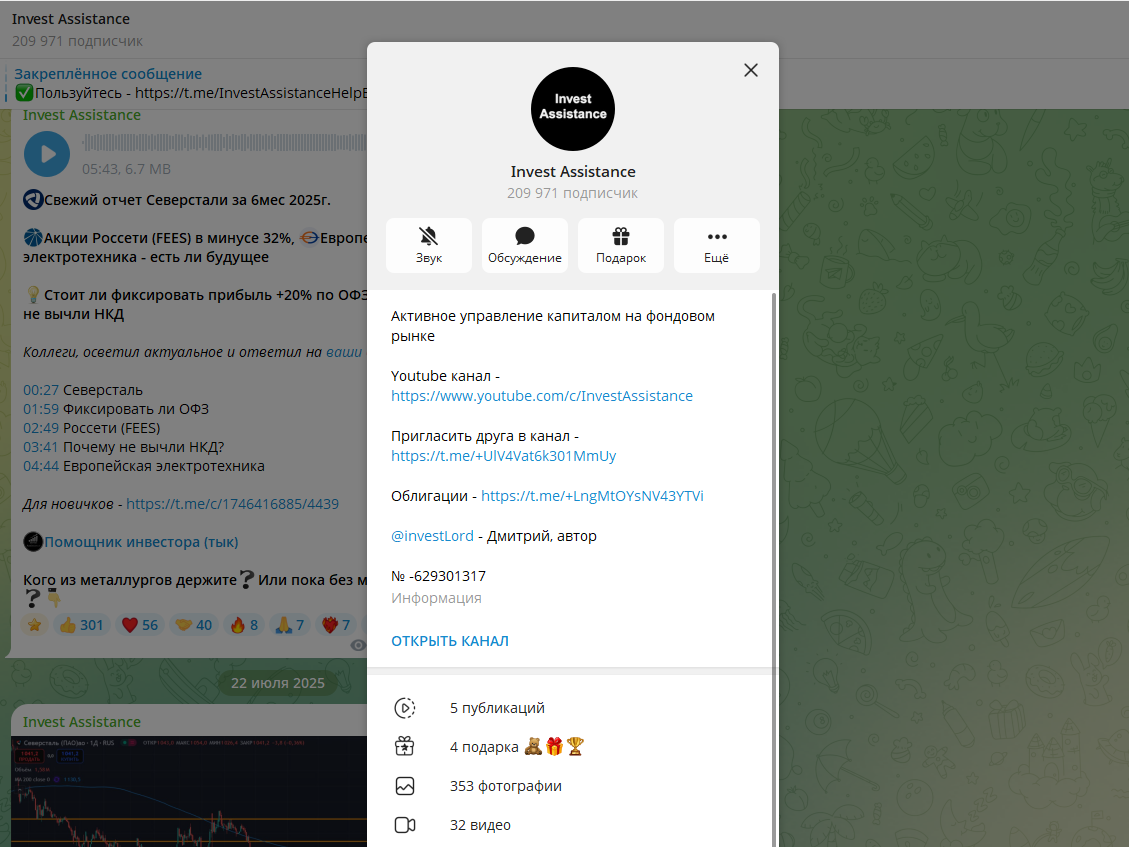Jump to timestamp 00:27 Северсталь
1129x847 pixels.
(x=41, y=390)
